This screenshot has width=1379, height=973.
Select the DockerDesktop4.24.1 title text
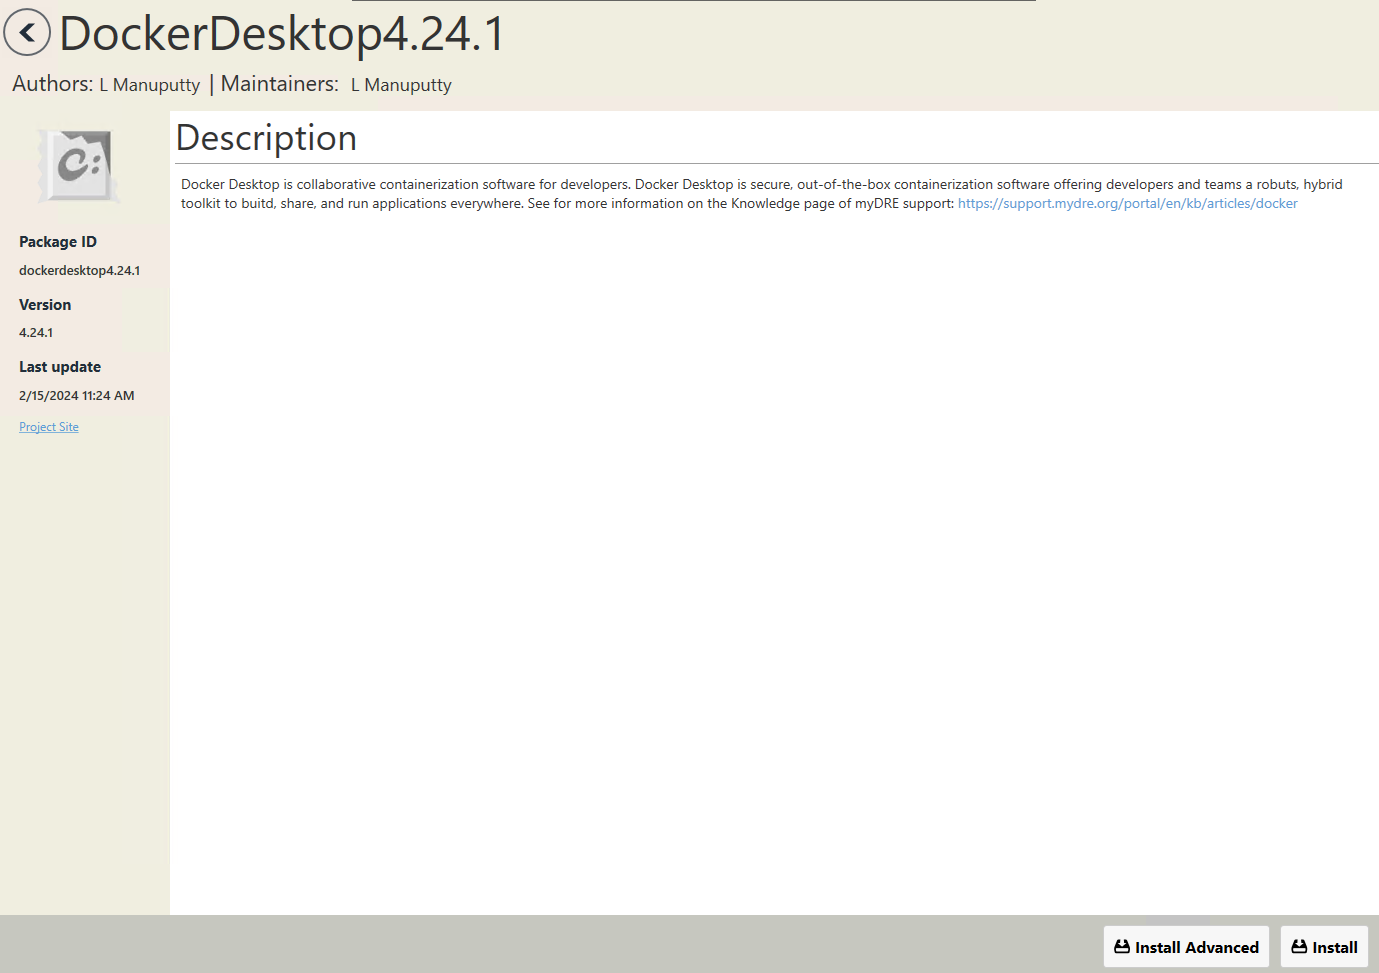point(283,34)
